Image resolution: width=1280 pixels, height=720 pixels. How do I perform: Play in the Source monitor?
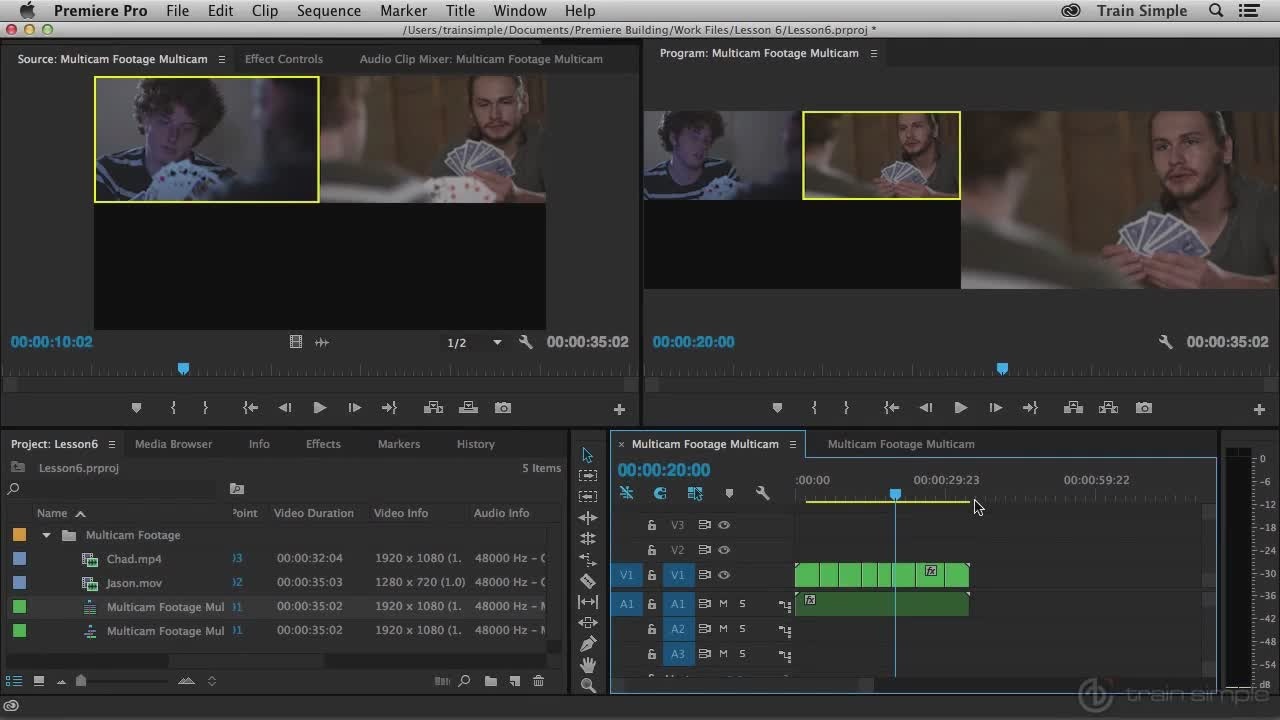click(x=320, y=408)
